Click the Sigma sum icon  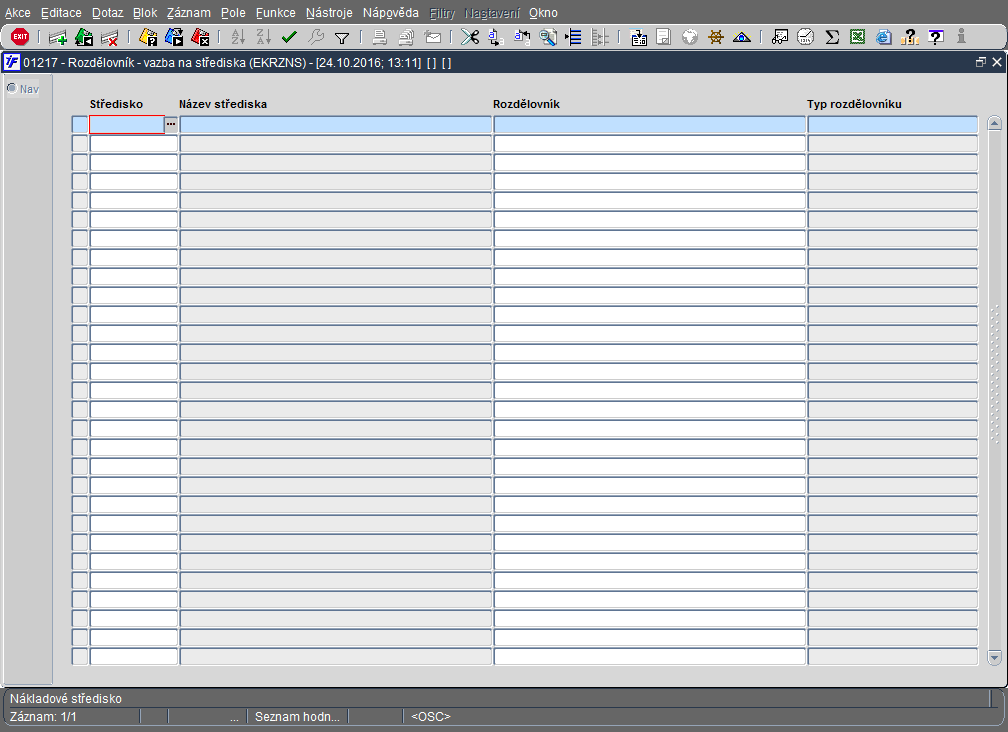(832, 37)
